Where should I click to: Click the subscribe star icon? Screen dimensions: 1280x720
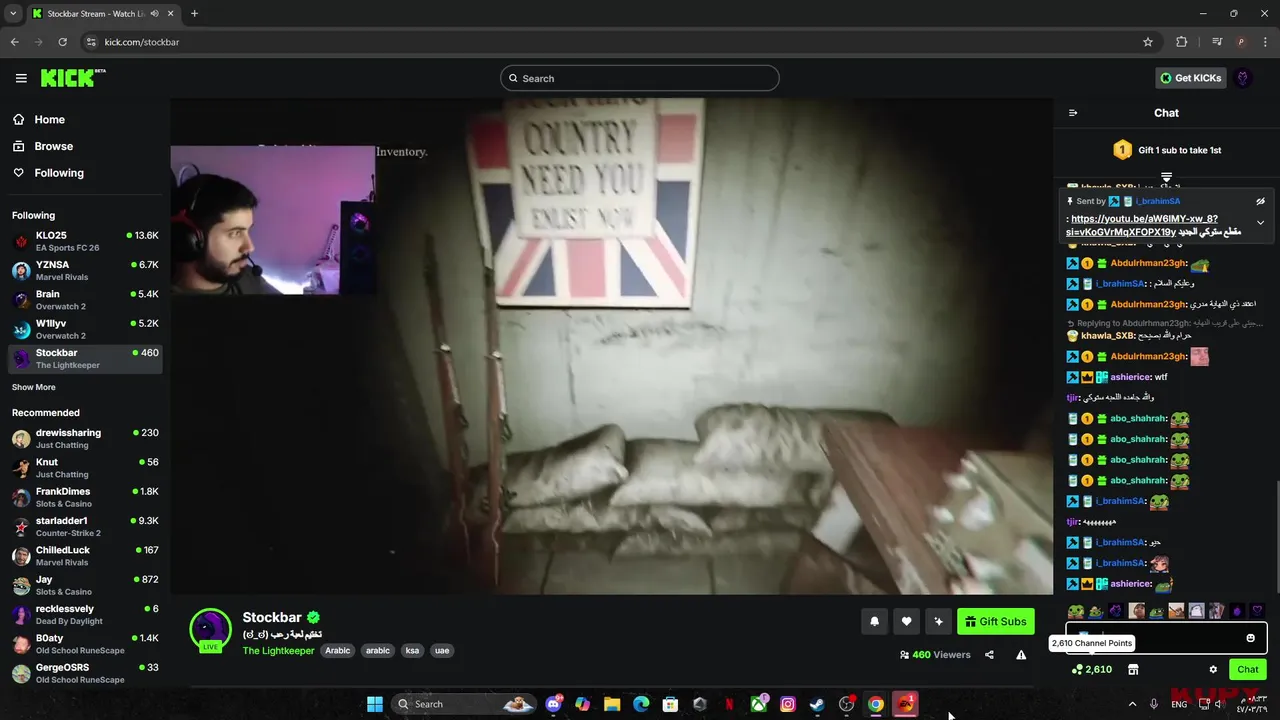click(938, 621)
